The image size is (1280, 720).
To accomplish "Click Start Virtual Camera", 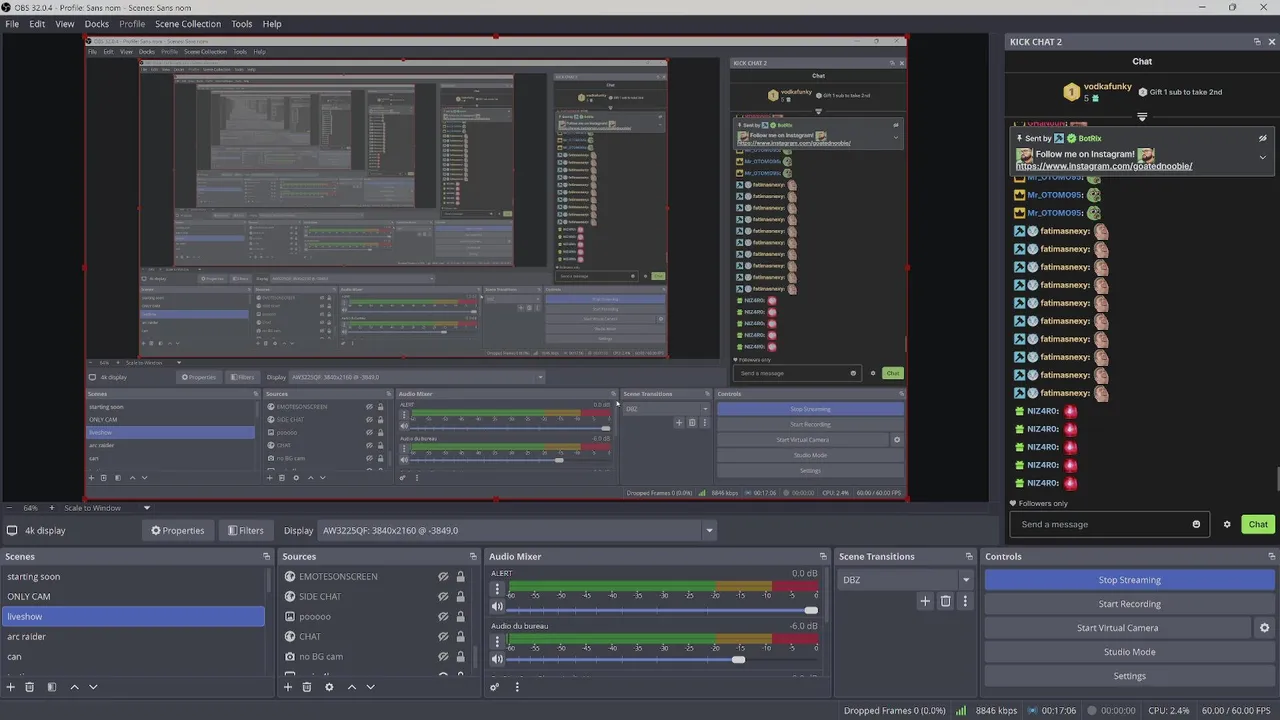I will point(1118,628).
